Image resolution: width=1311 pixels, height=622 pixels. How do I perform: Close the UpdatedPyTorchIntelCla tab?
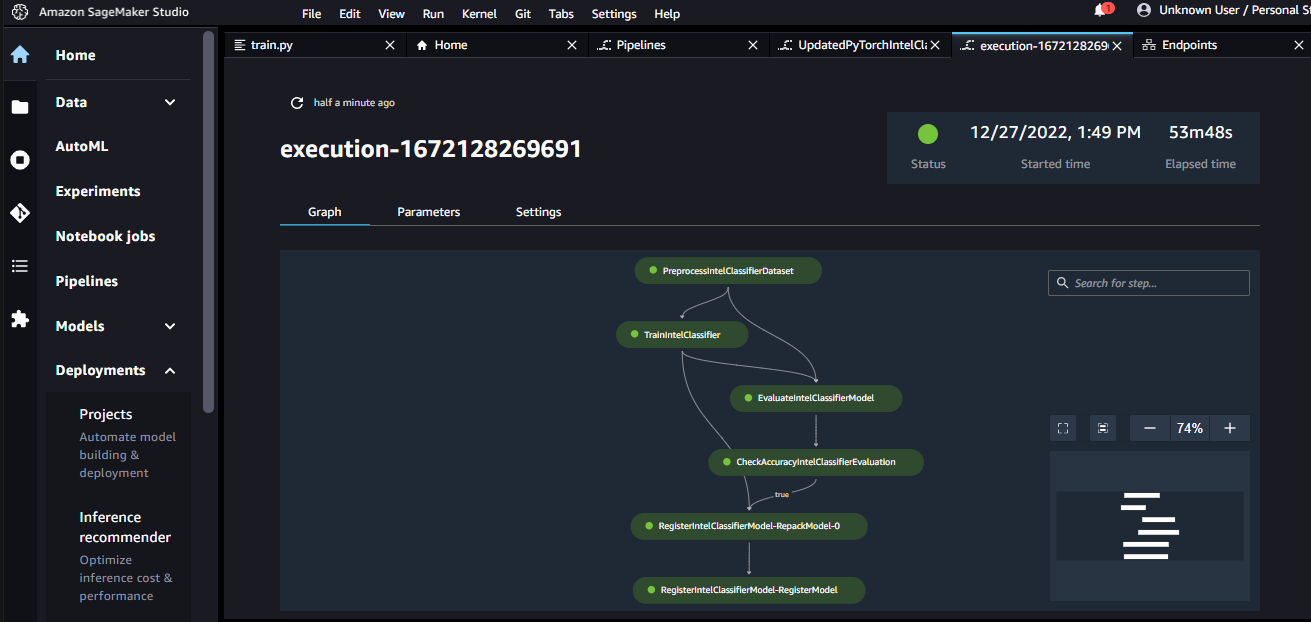tap(935, 45)
